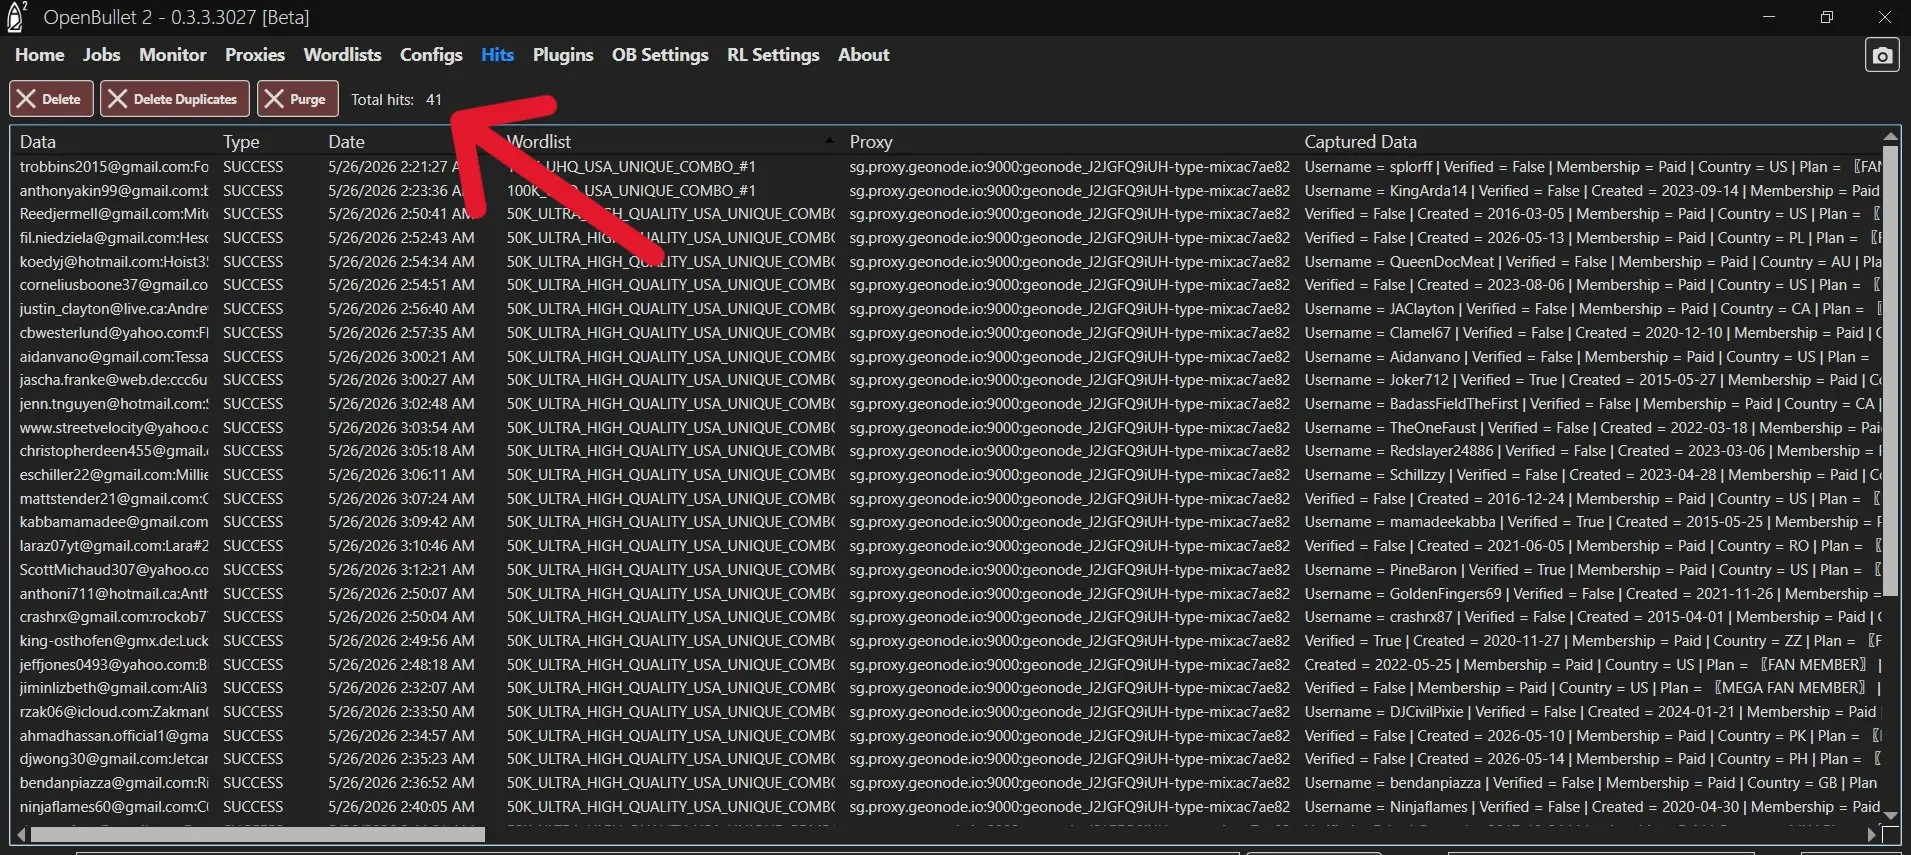Open the Plugins page
The height and width of the screenshot is (855, 1911).
point(563,55)
